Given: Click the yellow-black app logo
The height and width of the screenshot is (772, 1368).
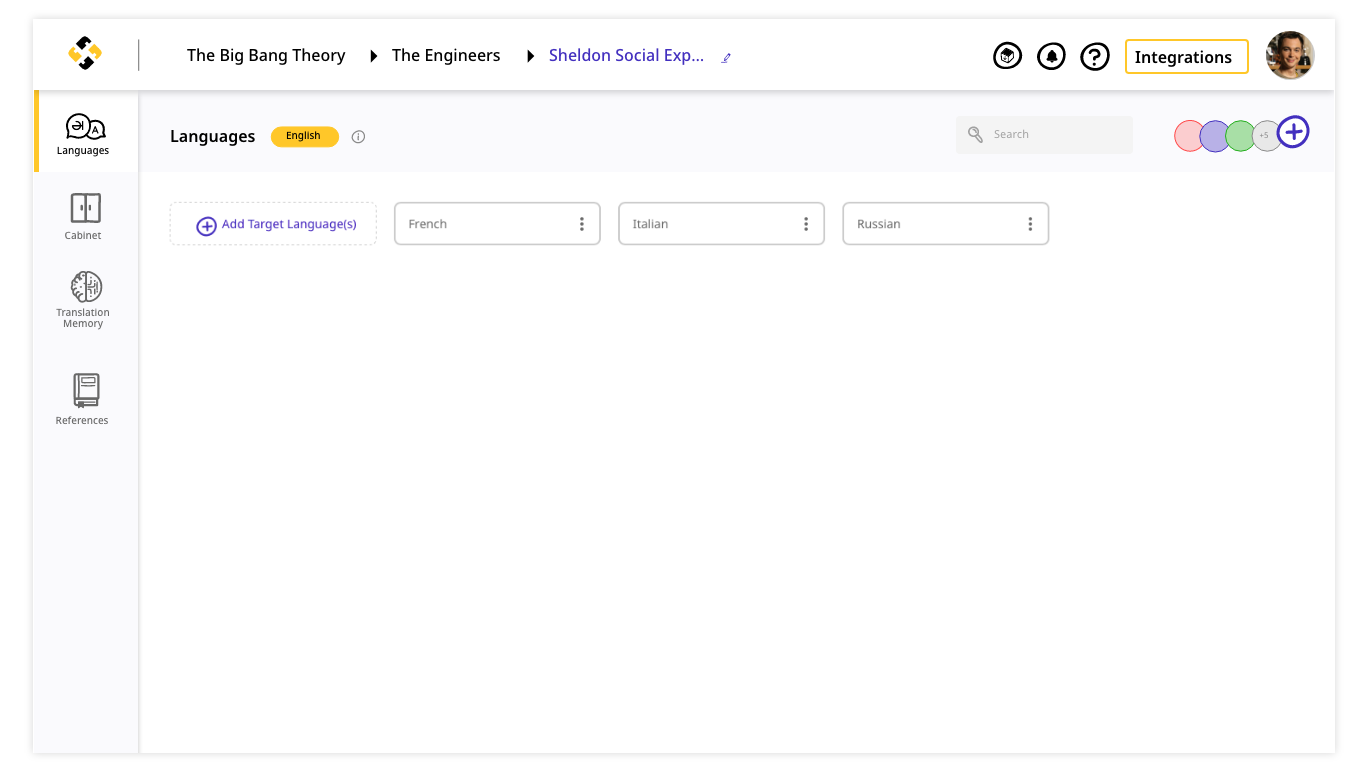Looking at the screenshot, I should [x=85, y=53].
